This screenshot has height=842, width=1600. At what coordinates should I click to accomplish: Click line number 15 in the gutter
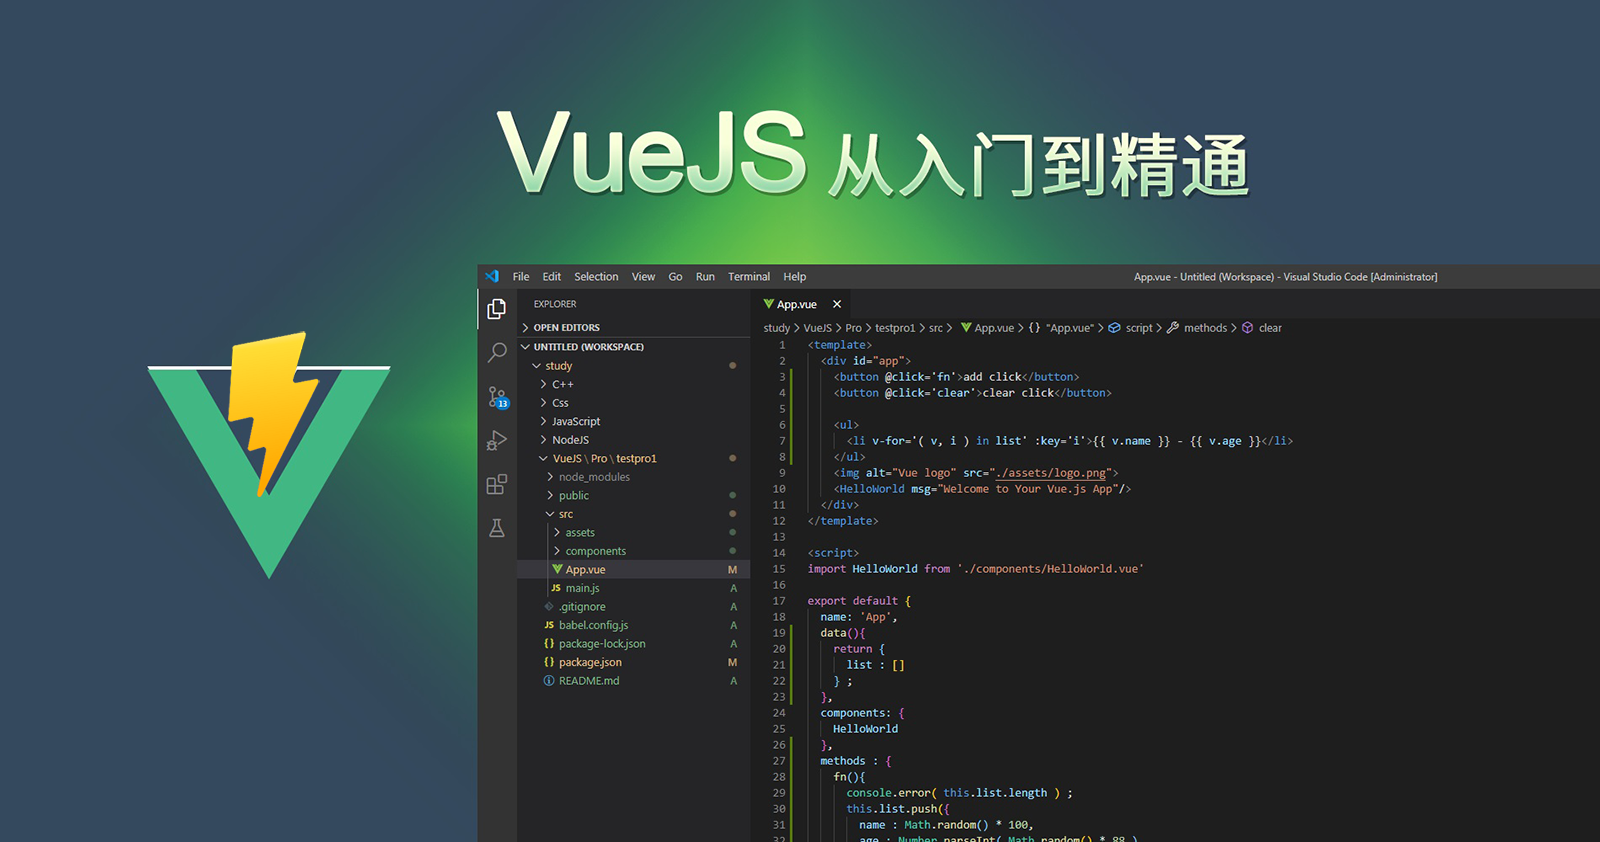click(779, 569)
